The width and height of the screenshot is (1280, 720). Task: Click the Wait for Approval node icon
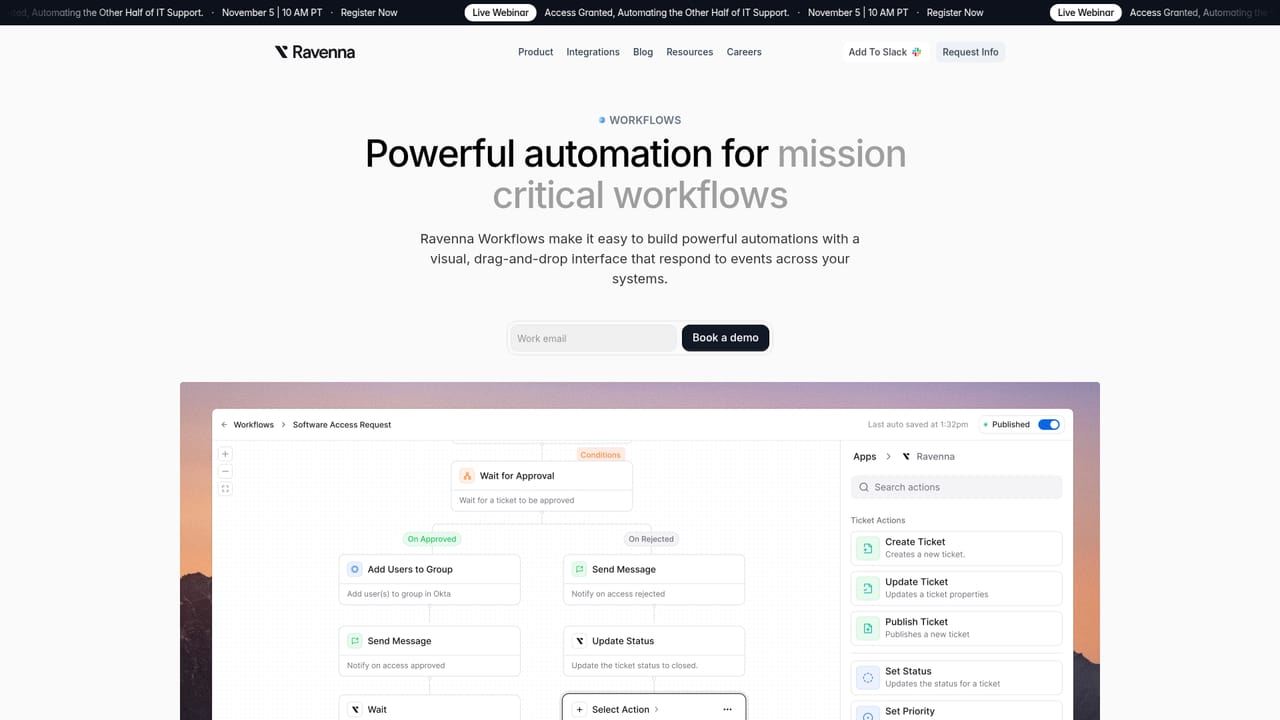467,476
